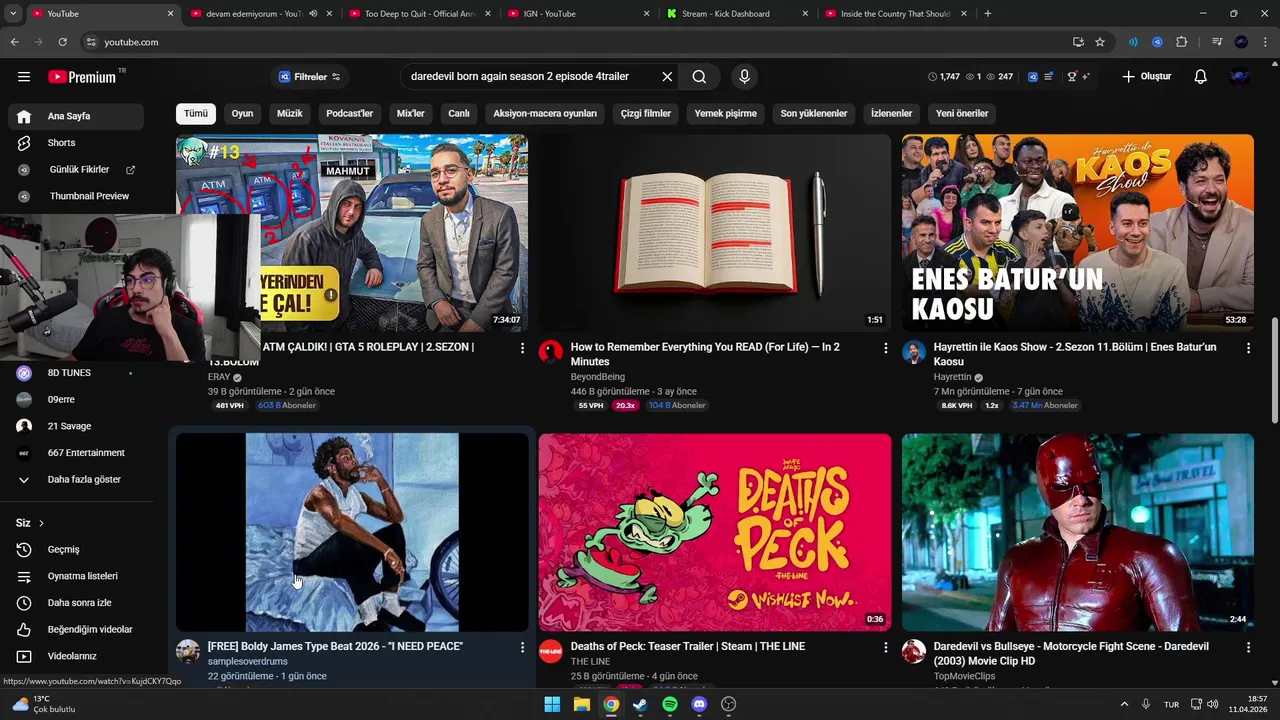Screen dimensions: 1280x720
Task: Open a new browser tab
Action: (988, 14)
